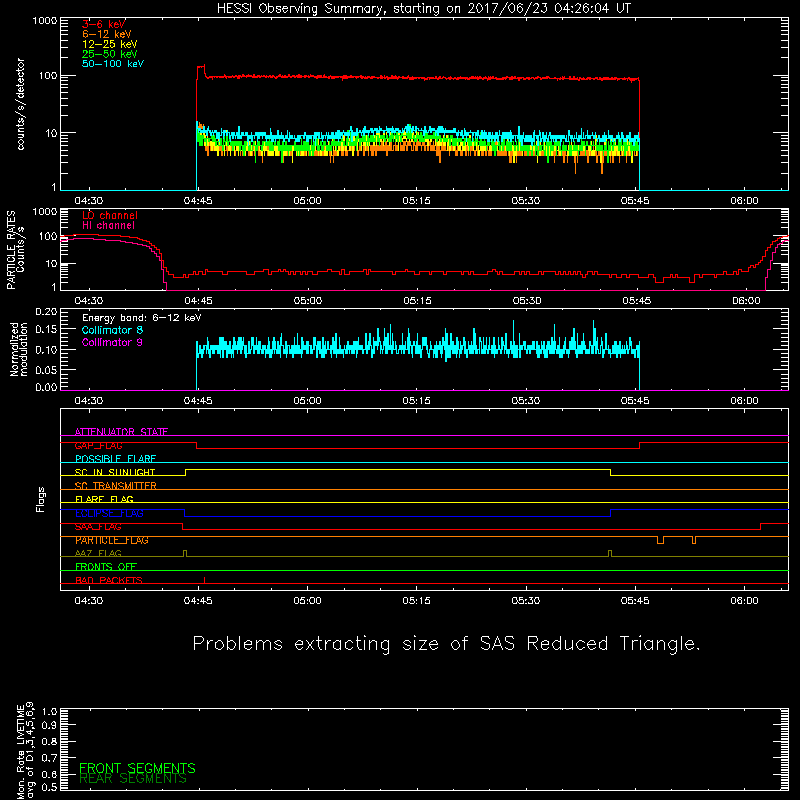Click the 05:45 tick under the modulation plot
This screenshot has width=800, height=800.
635,401
